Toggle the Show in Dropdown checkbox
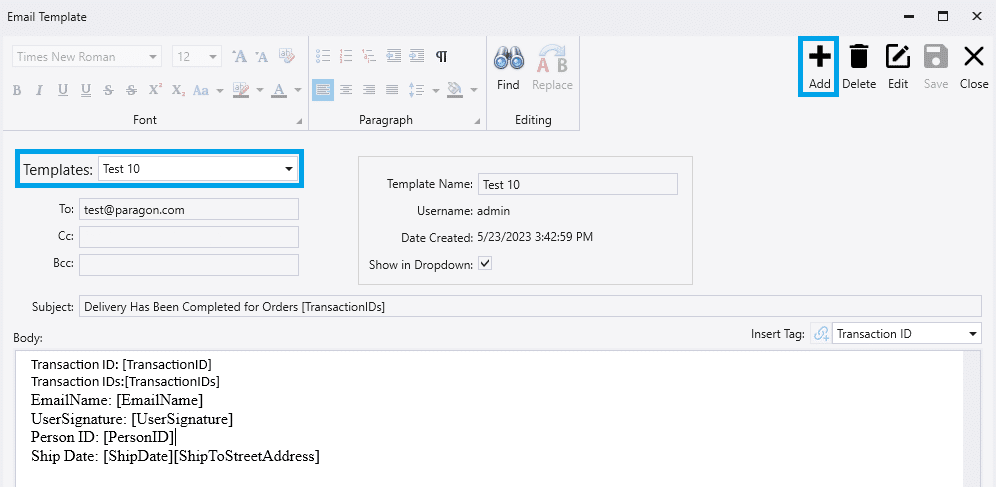 (x=485, y=264)
